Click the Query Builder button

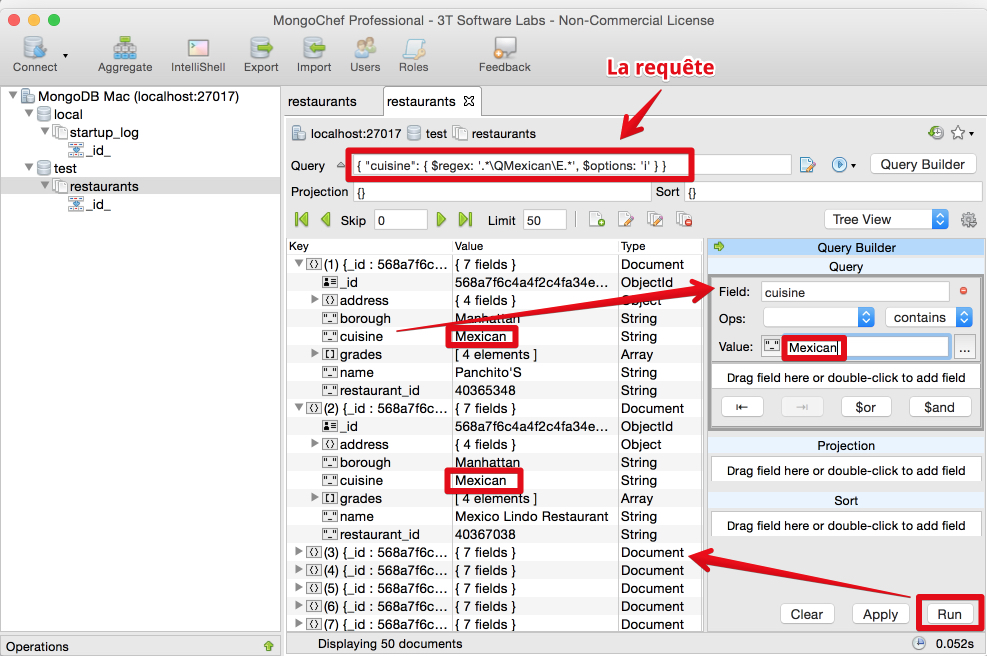pyautogui.click(x=922, y=164)
